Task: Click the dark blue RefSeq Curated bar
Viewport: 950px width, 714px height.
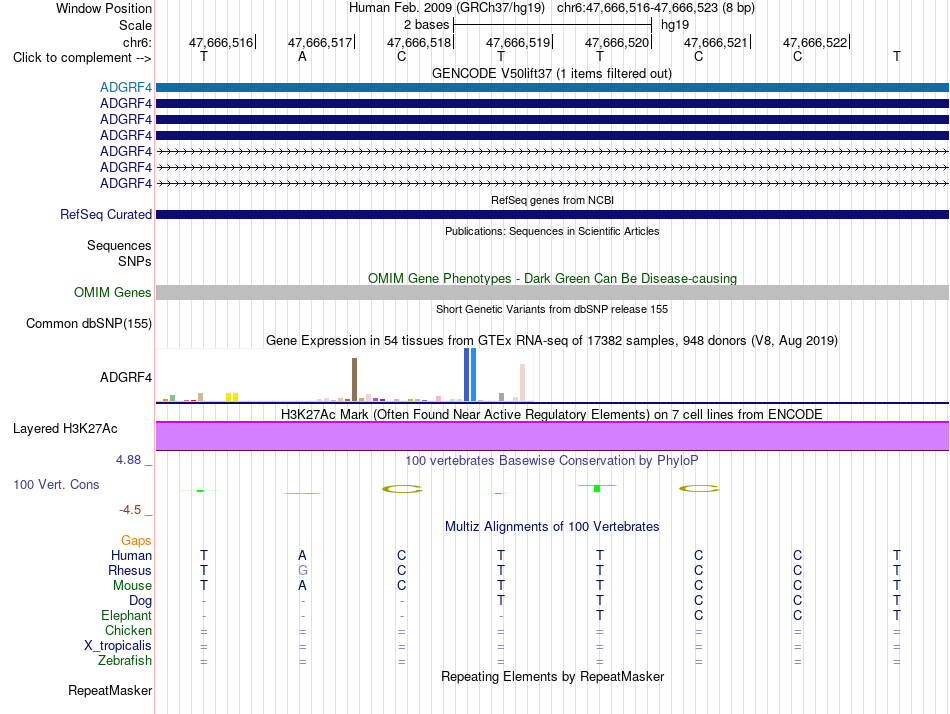Action: point(553,215)
